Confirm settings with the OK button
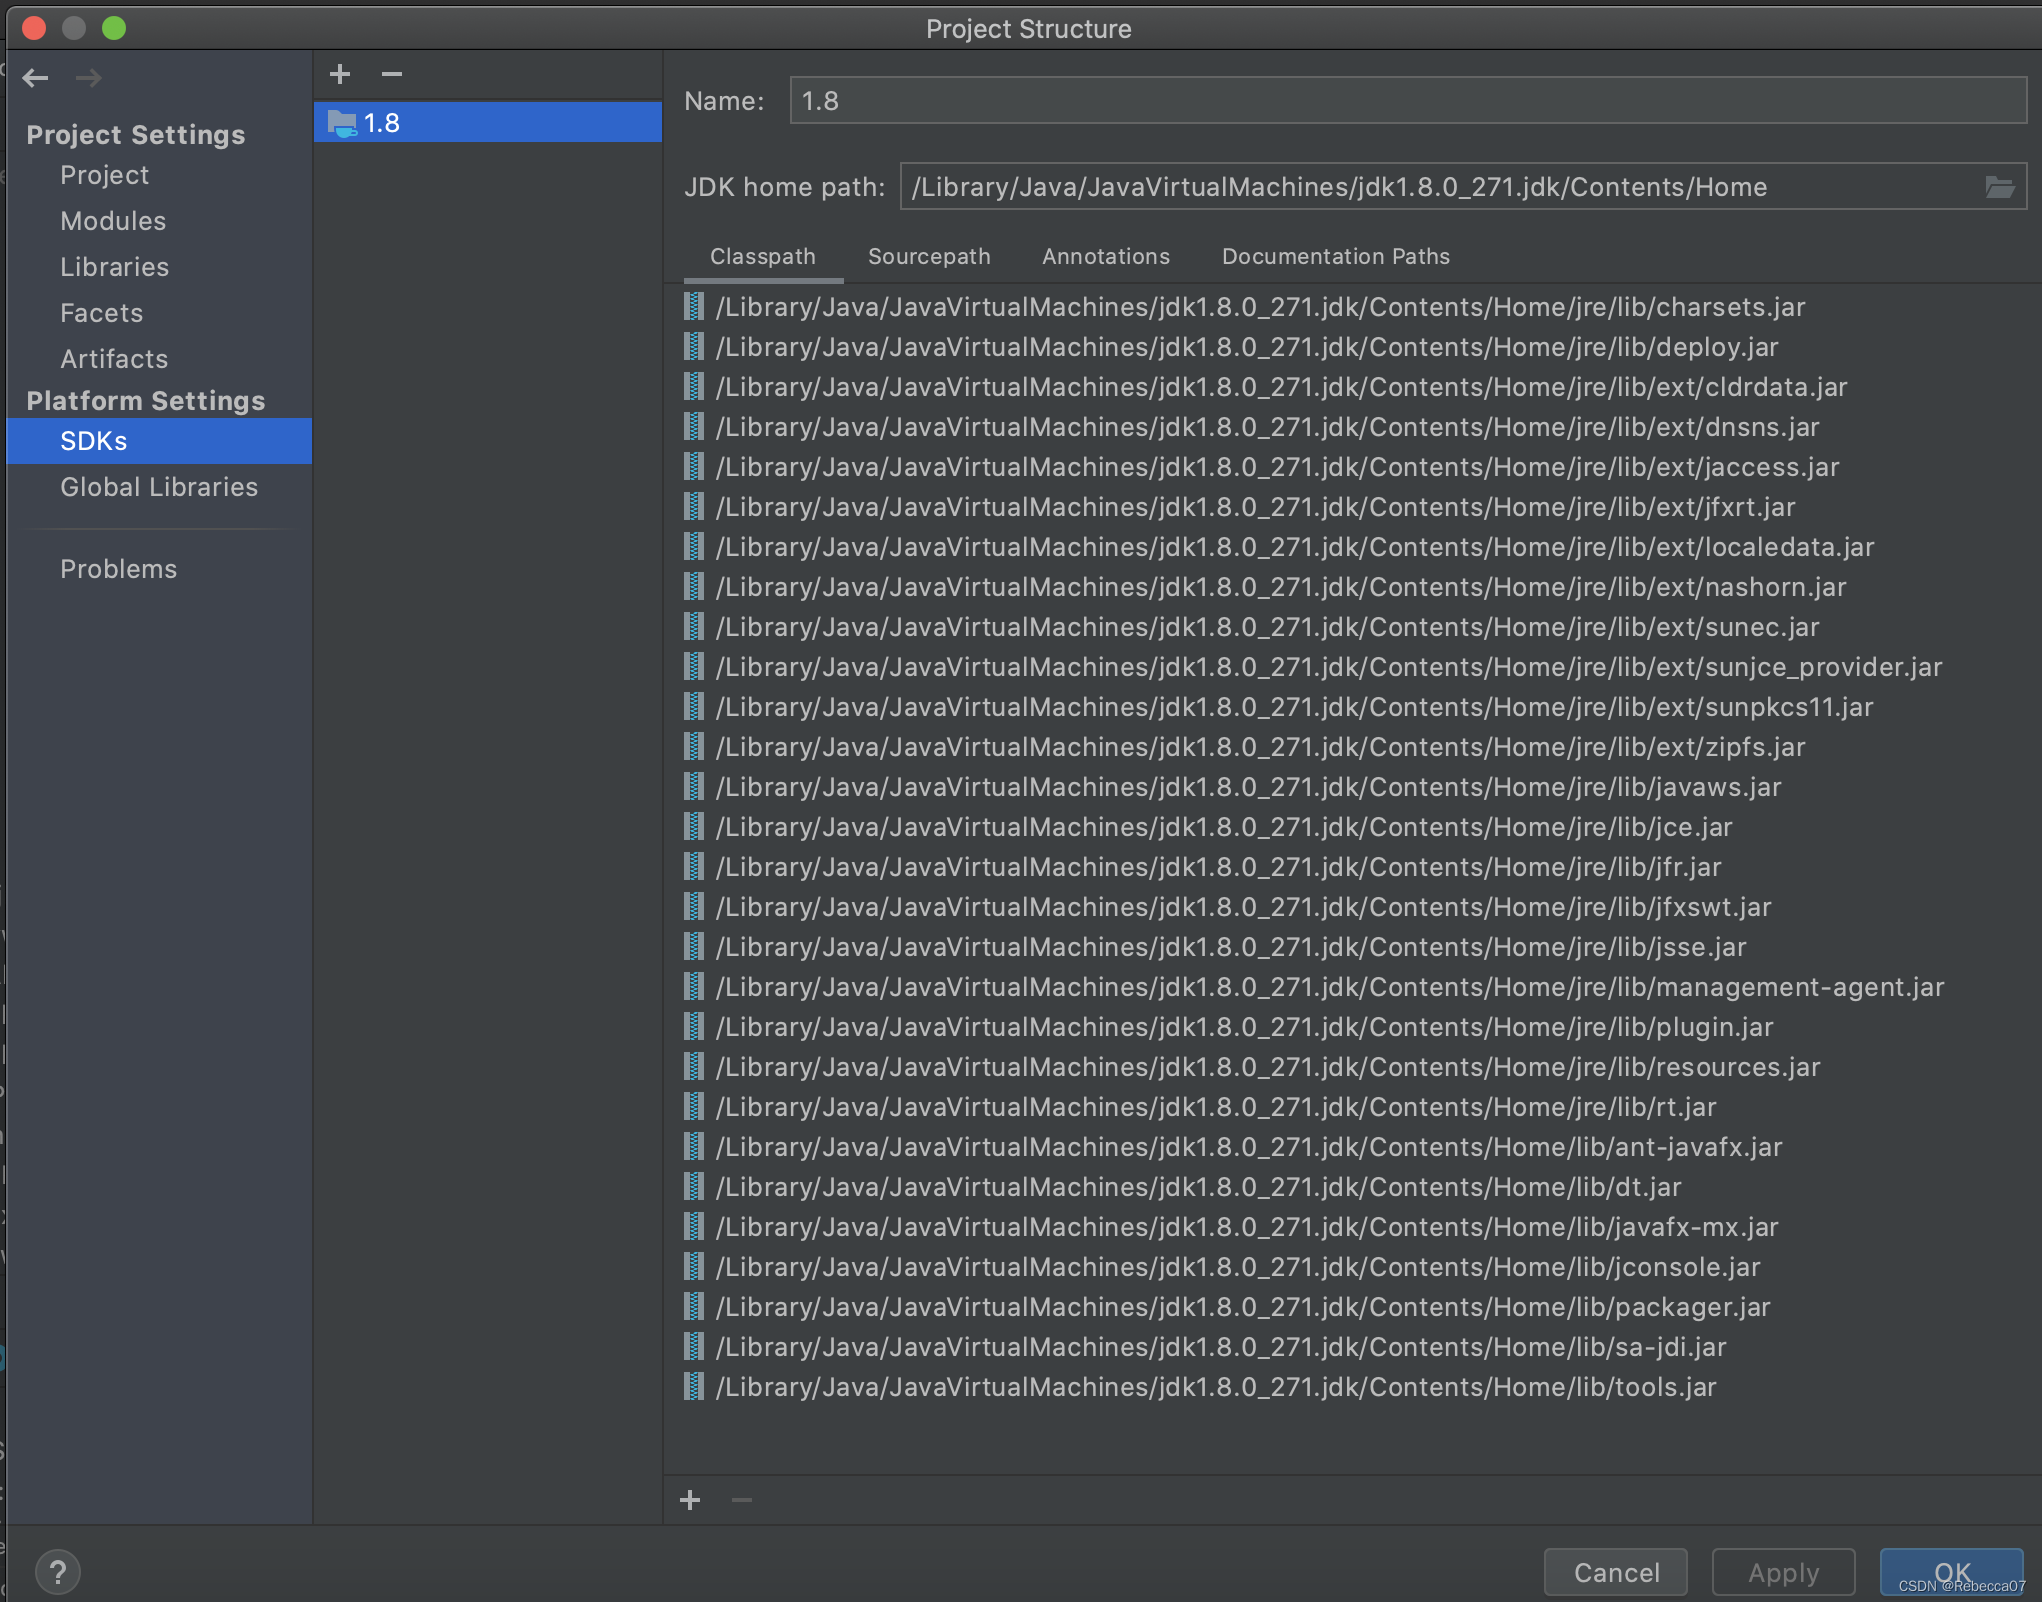This screenshot has width=2042, height=1602. click(1950, 1571)
